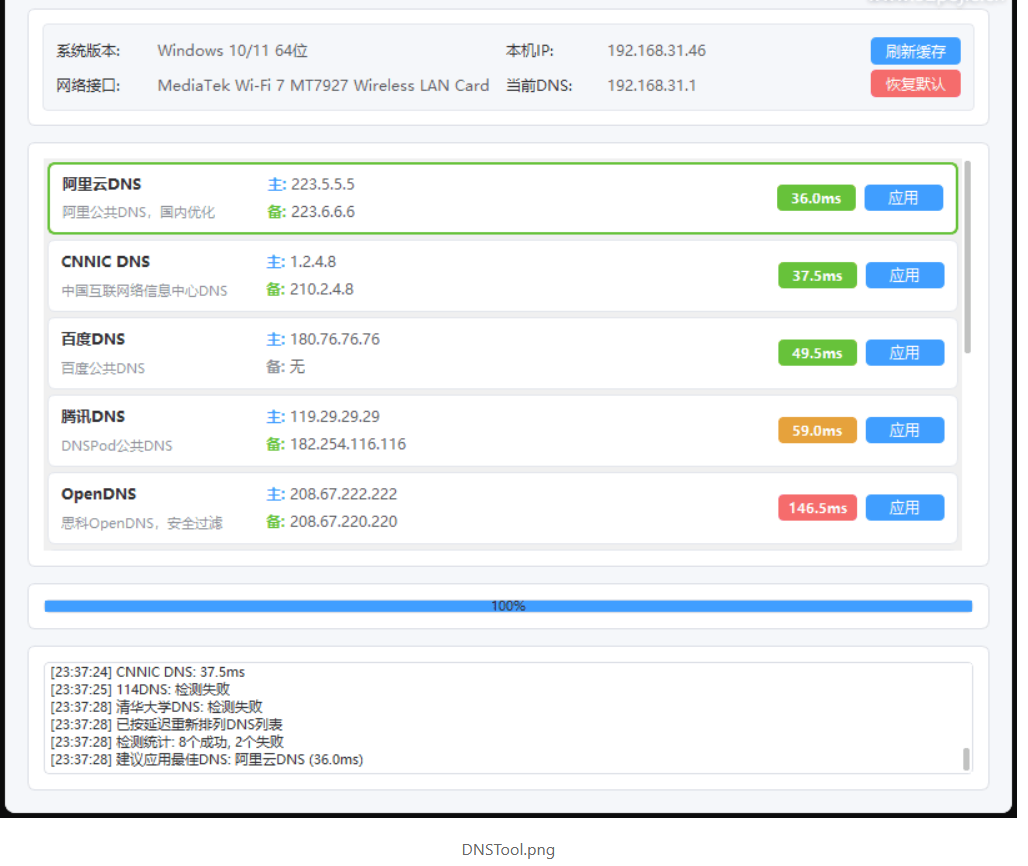Click the 刷新缓存 refresh cache button
Image resolution: width=1028 pixels, height=866 pixels.
pos(914,51)
